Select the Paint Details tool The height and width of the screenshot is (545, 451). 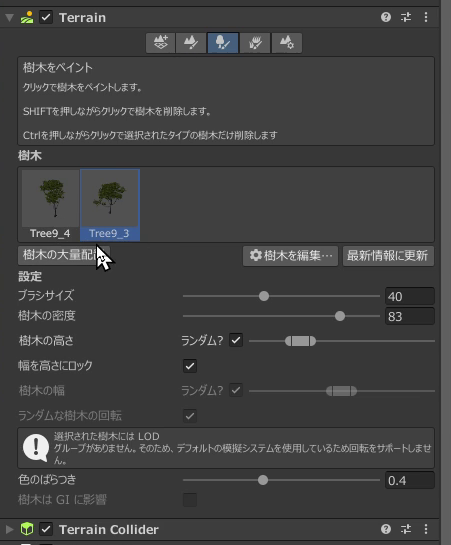255,43
